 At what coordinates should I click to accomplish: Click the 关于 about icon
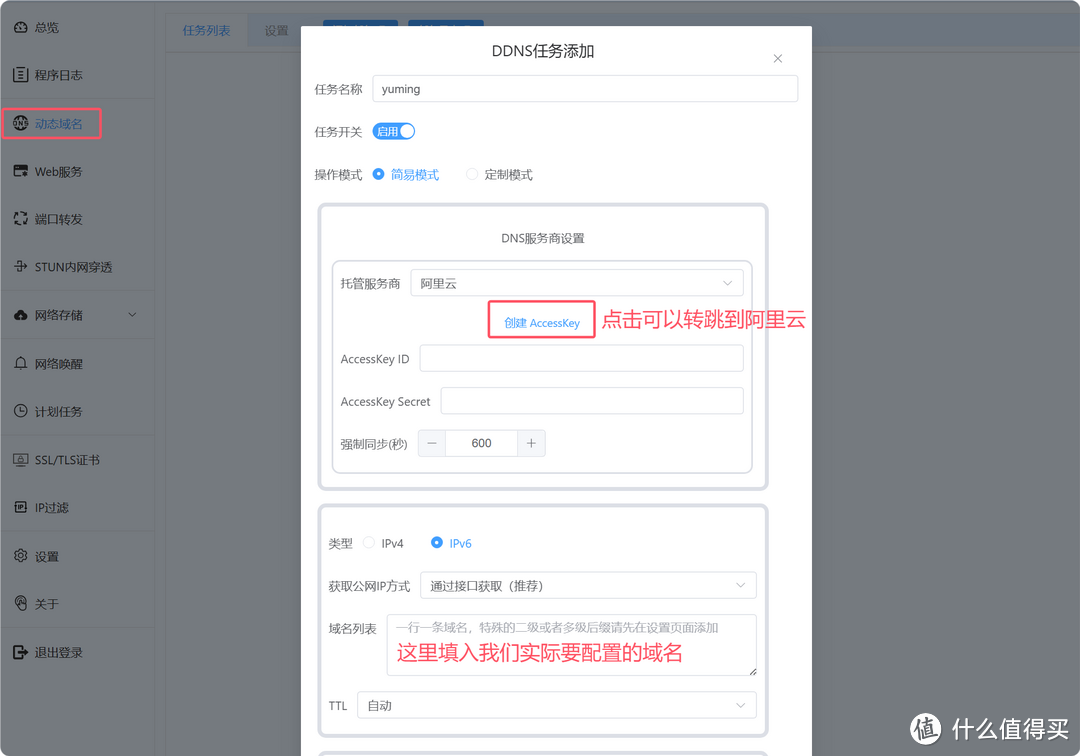pyautogui.click(x=21, y=603)
